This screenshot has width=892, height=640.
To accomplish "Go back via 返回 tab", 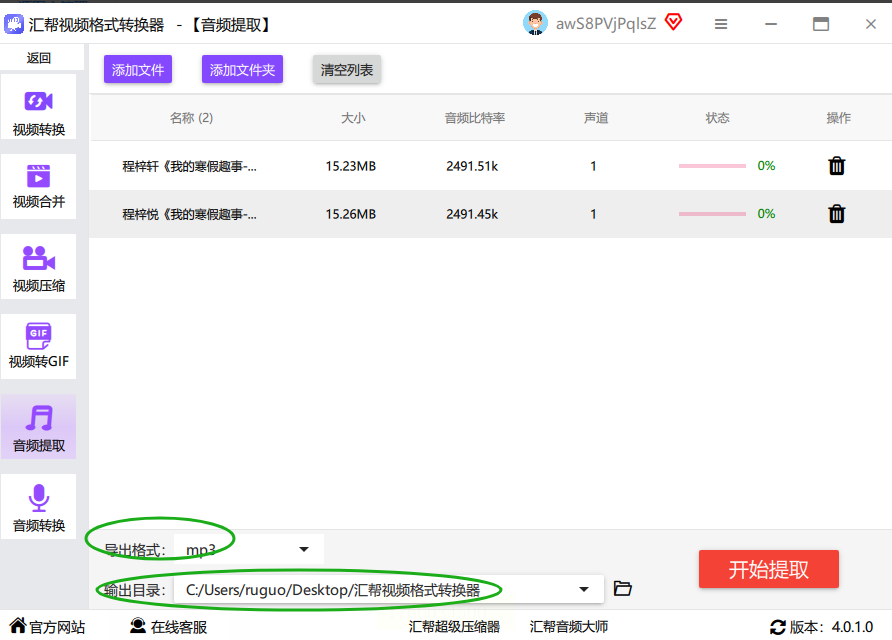I will click(39, 58).
